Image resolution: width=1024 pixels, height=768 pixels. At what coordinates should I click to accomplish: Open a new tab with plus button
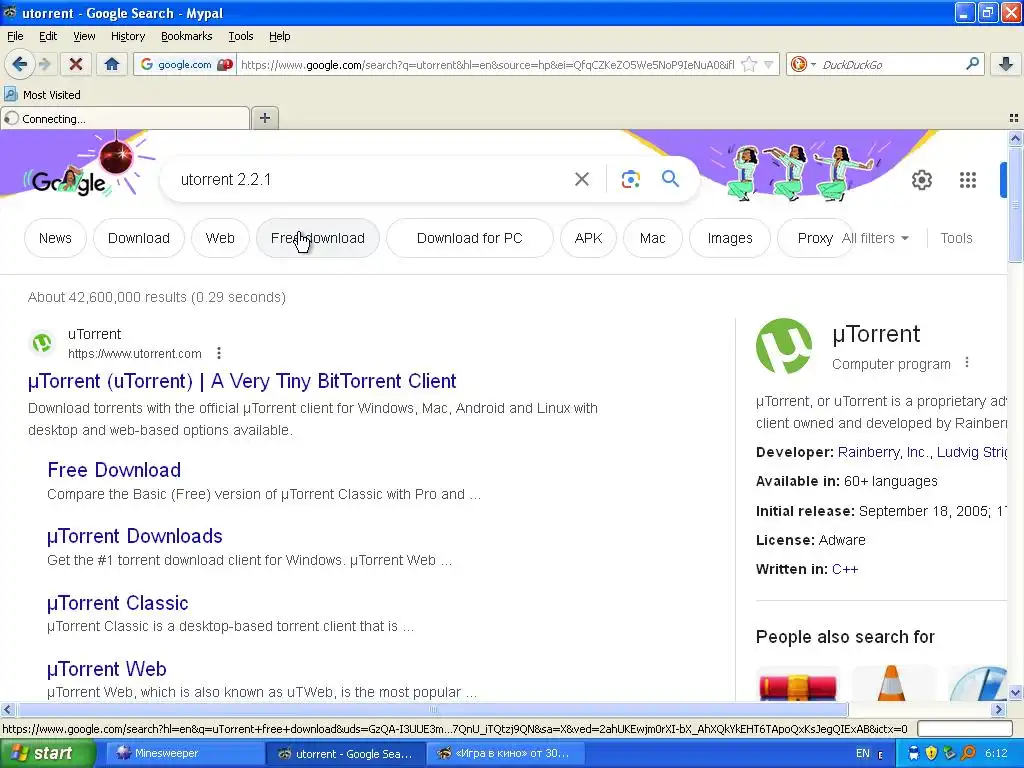[x=264, y=118]
